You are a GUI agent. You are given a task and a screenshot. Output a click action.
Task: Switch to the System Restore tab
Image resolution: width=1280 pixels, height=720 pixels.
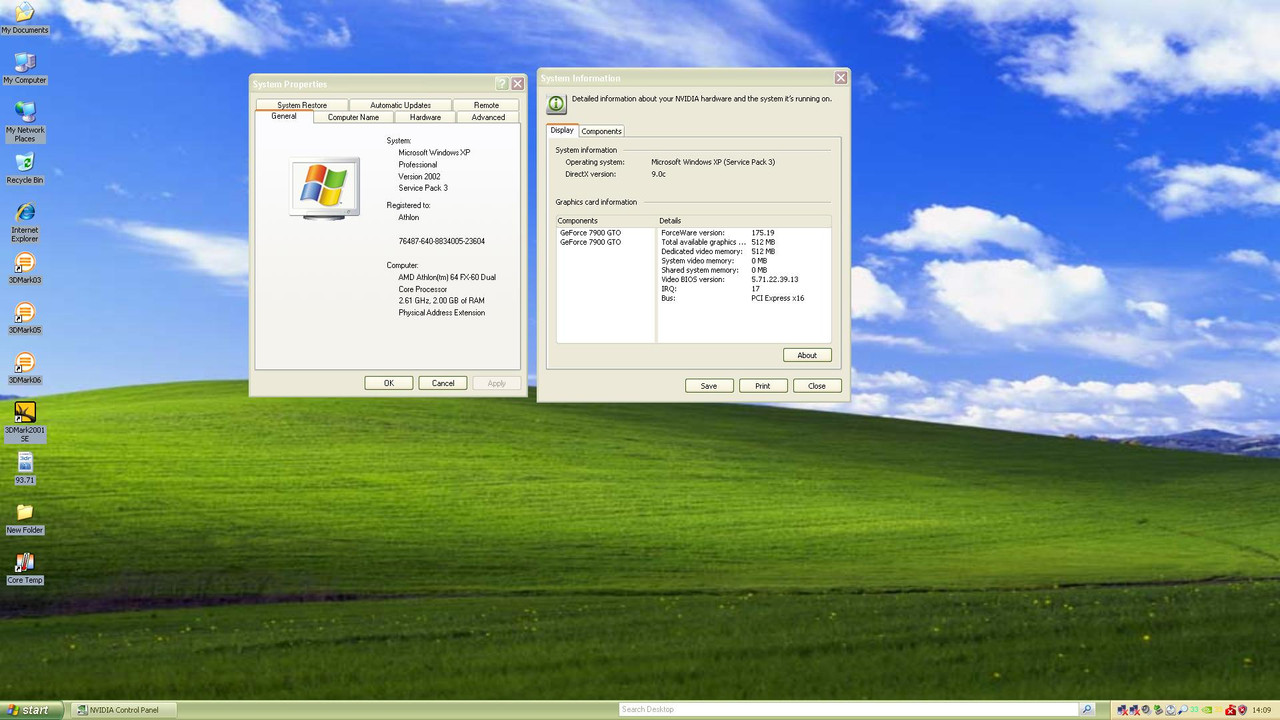(x=302, y=105)
